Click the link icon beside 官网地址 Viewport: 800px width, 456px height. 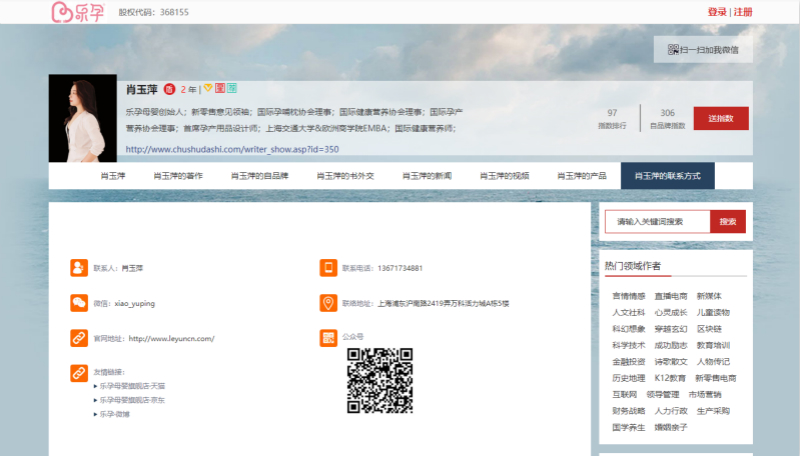79,338
